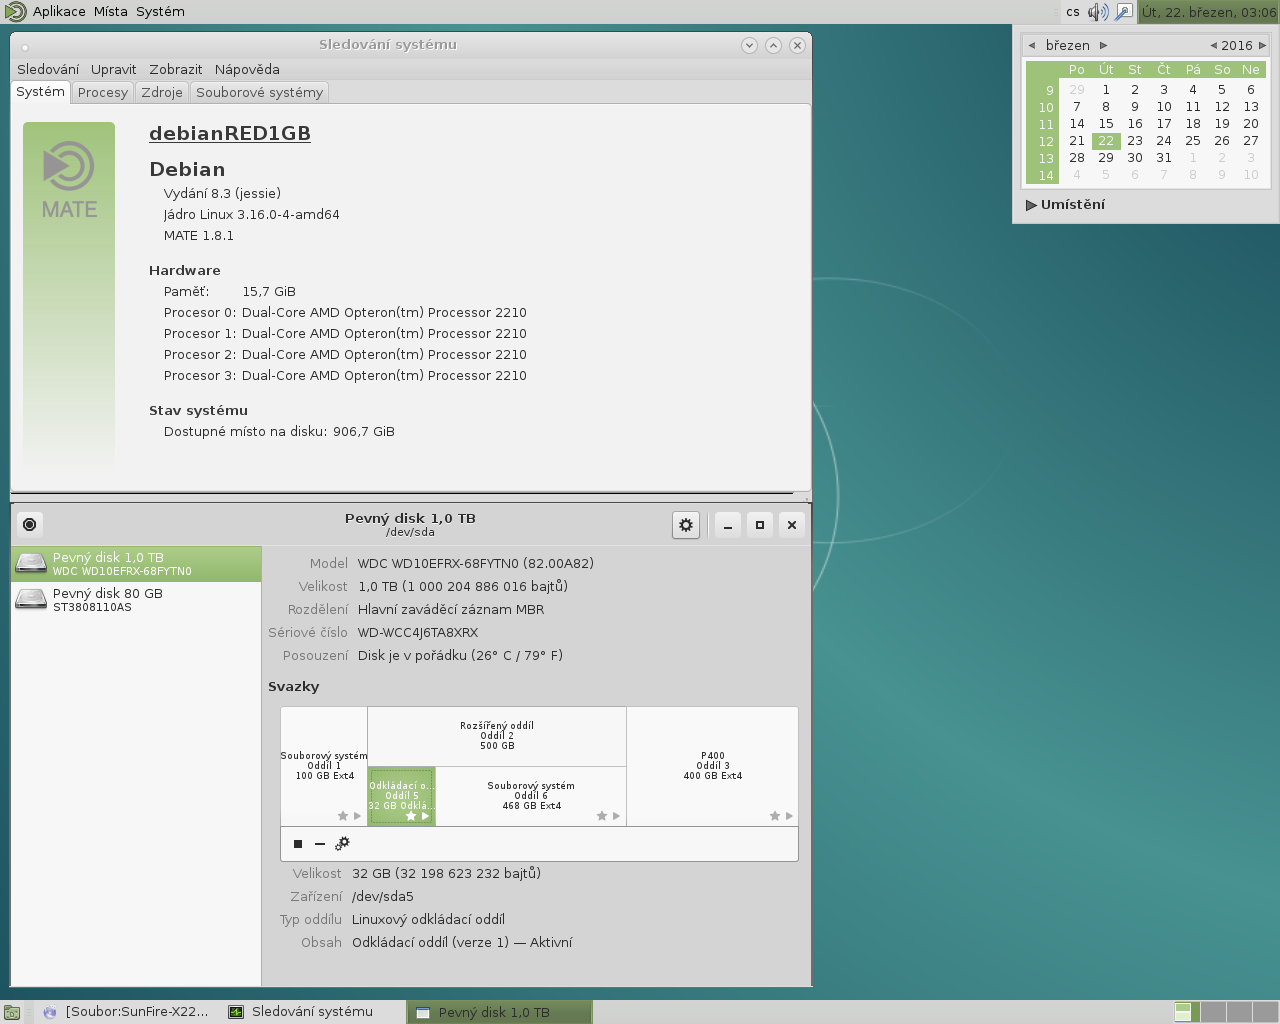Delete partition using the minus icon
1280x1024 pixels.
coord(320,844)
